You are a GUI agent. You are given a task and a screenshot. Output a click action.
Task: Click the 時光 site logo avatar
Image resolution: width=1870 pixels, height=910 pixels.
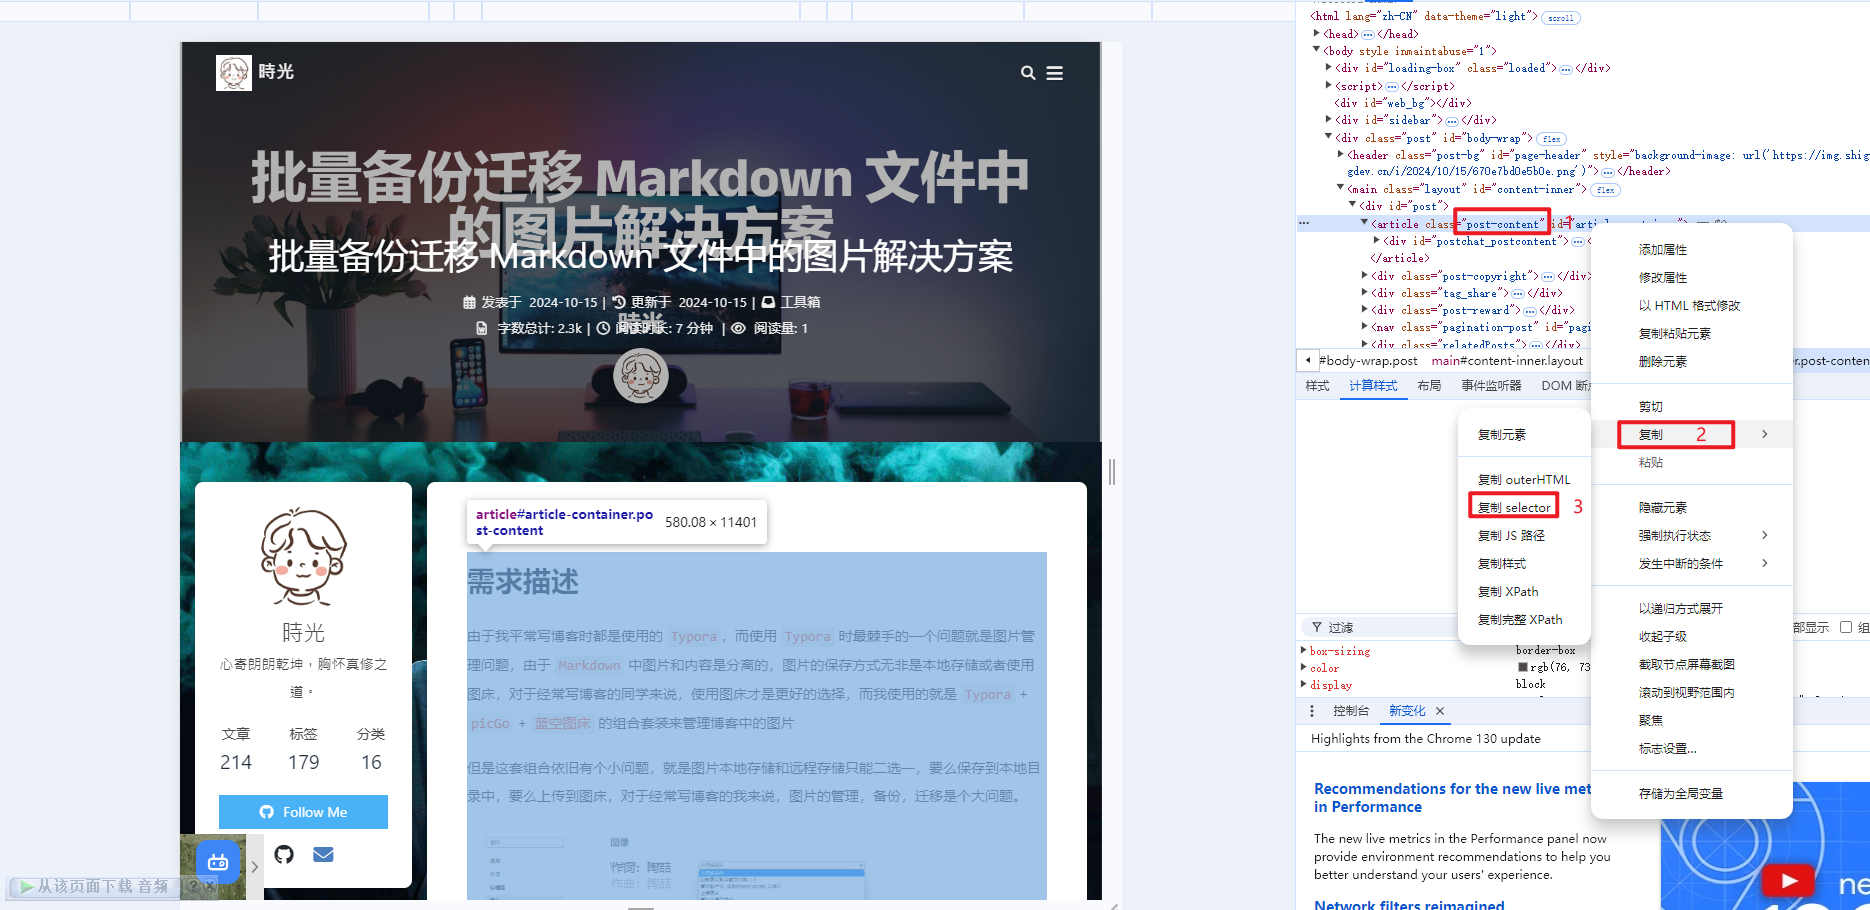click(234, 73)
